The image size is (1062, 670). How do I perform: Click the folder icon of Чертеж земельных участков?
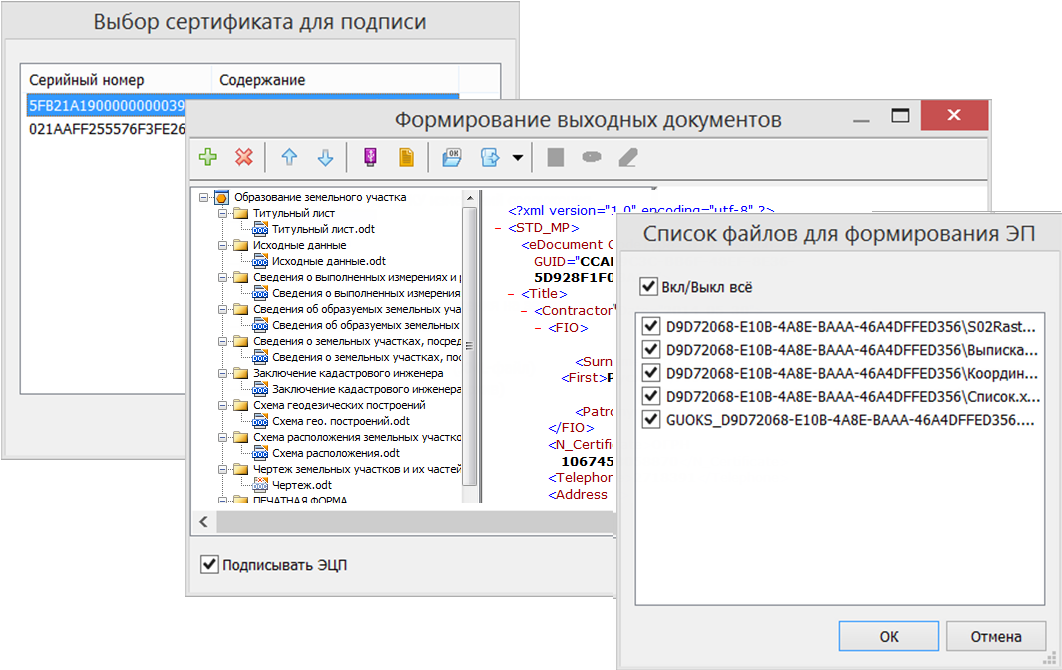pyautogui.click(x=240, y=469)
